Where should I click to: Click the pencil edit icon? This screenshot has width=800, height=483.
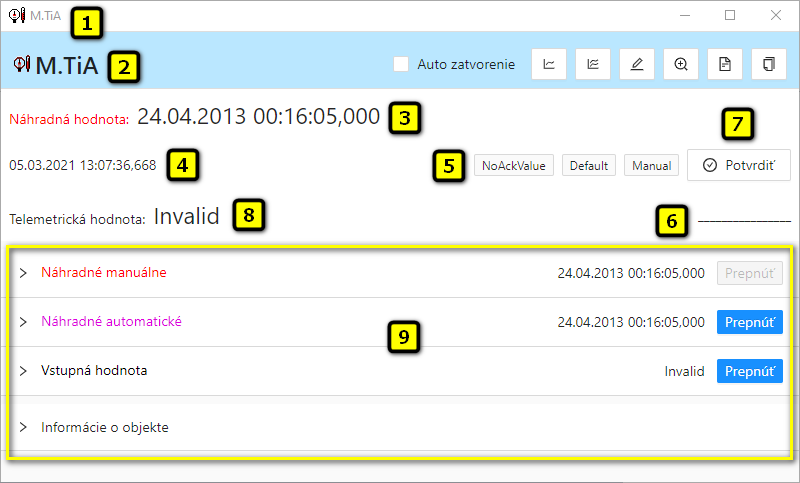[637, 64]
